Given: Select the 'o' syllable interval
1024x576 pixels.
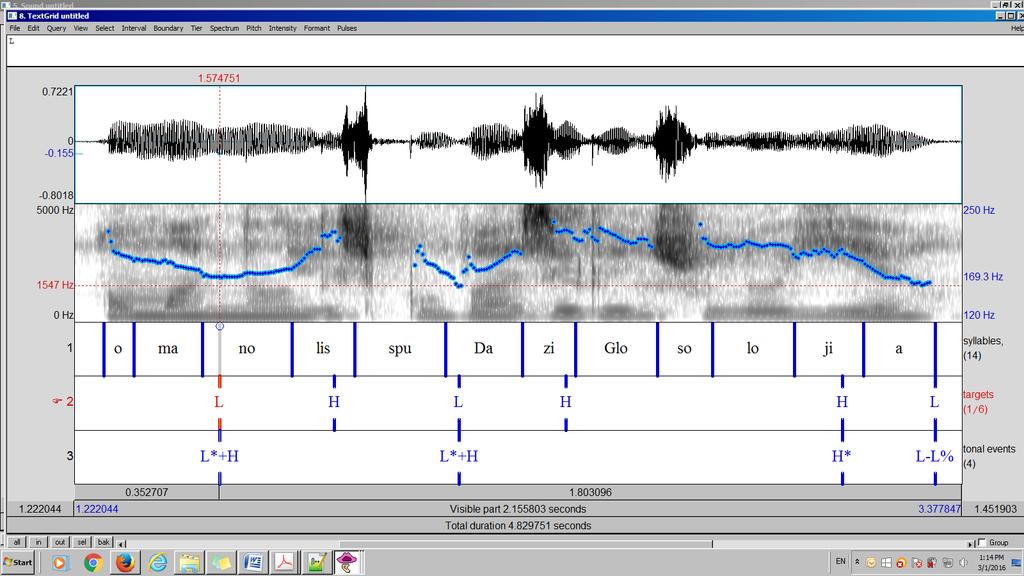Looking at the screenshot, I should [x=118, y=349].
